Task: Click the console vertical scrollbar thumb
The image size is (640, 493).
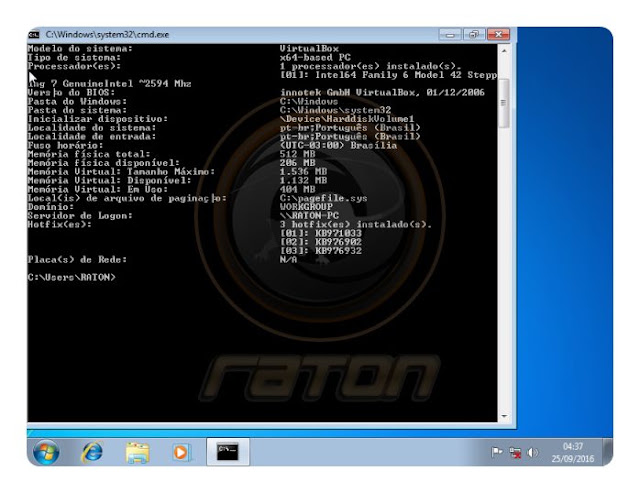Action: (x=504, y=103)
